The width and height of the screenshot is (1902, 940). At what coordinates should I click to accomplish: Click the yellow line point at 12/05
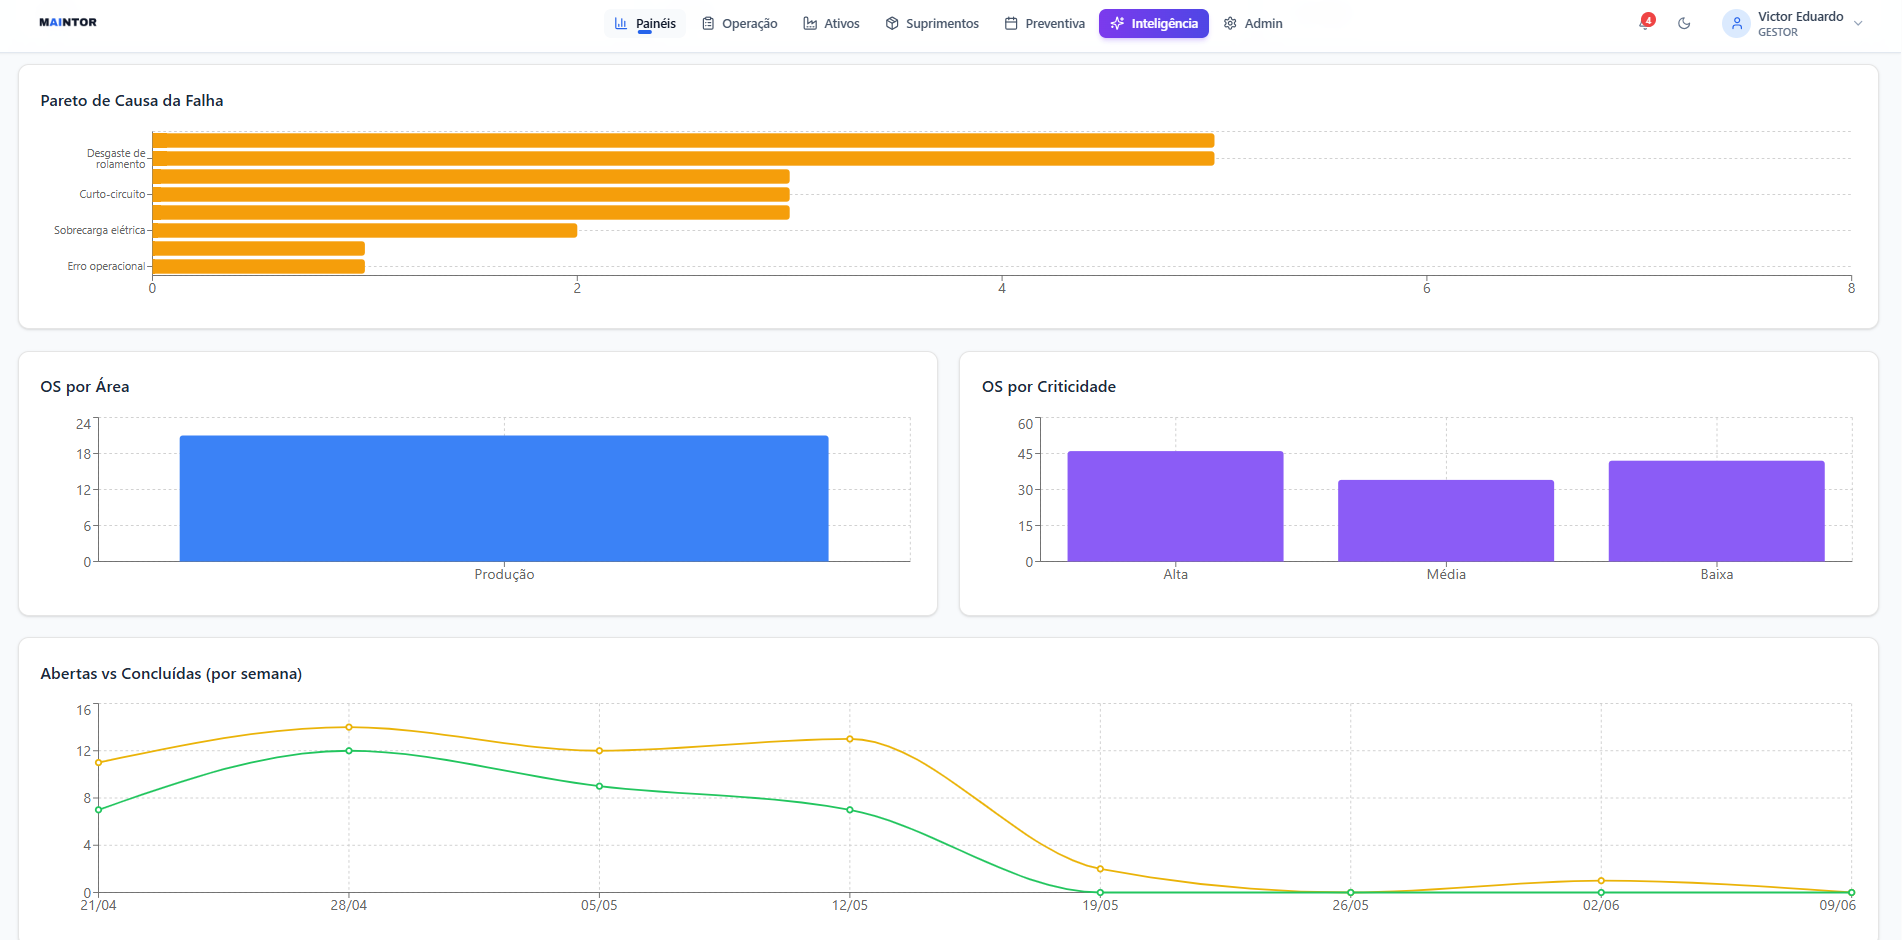click(850, 739)
